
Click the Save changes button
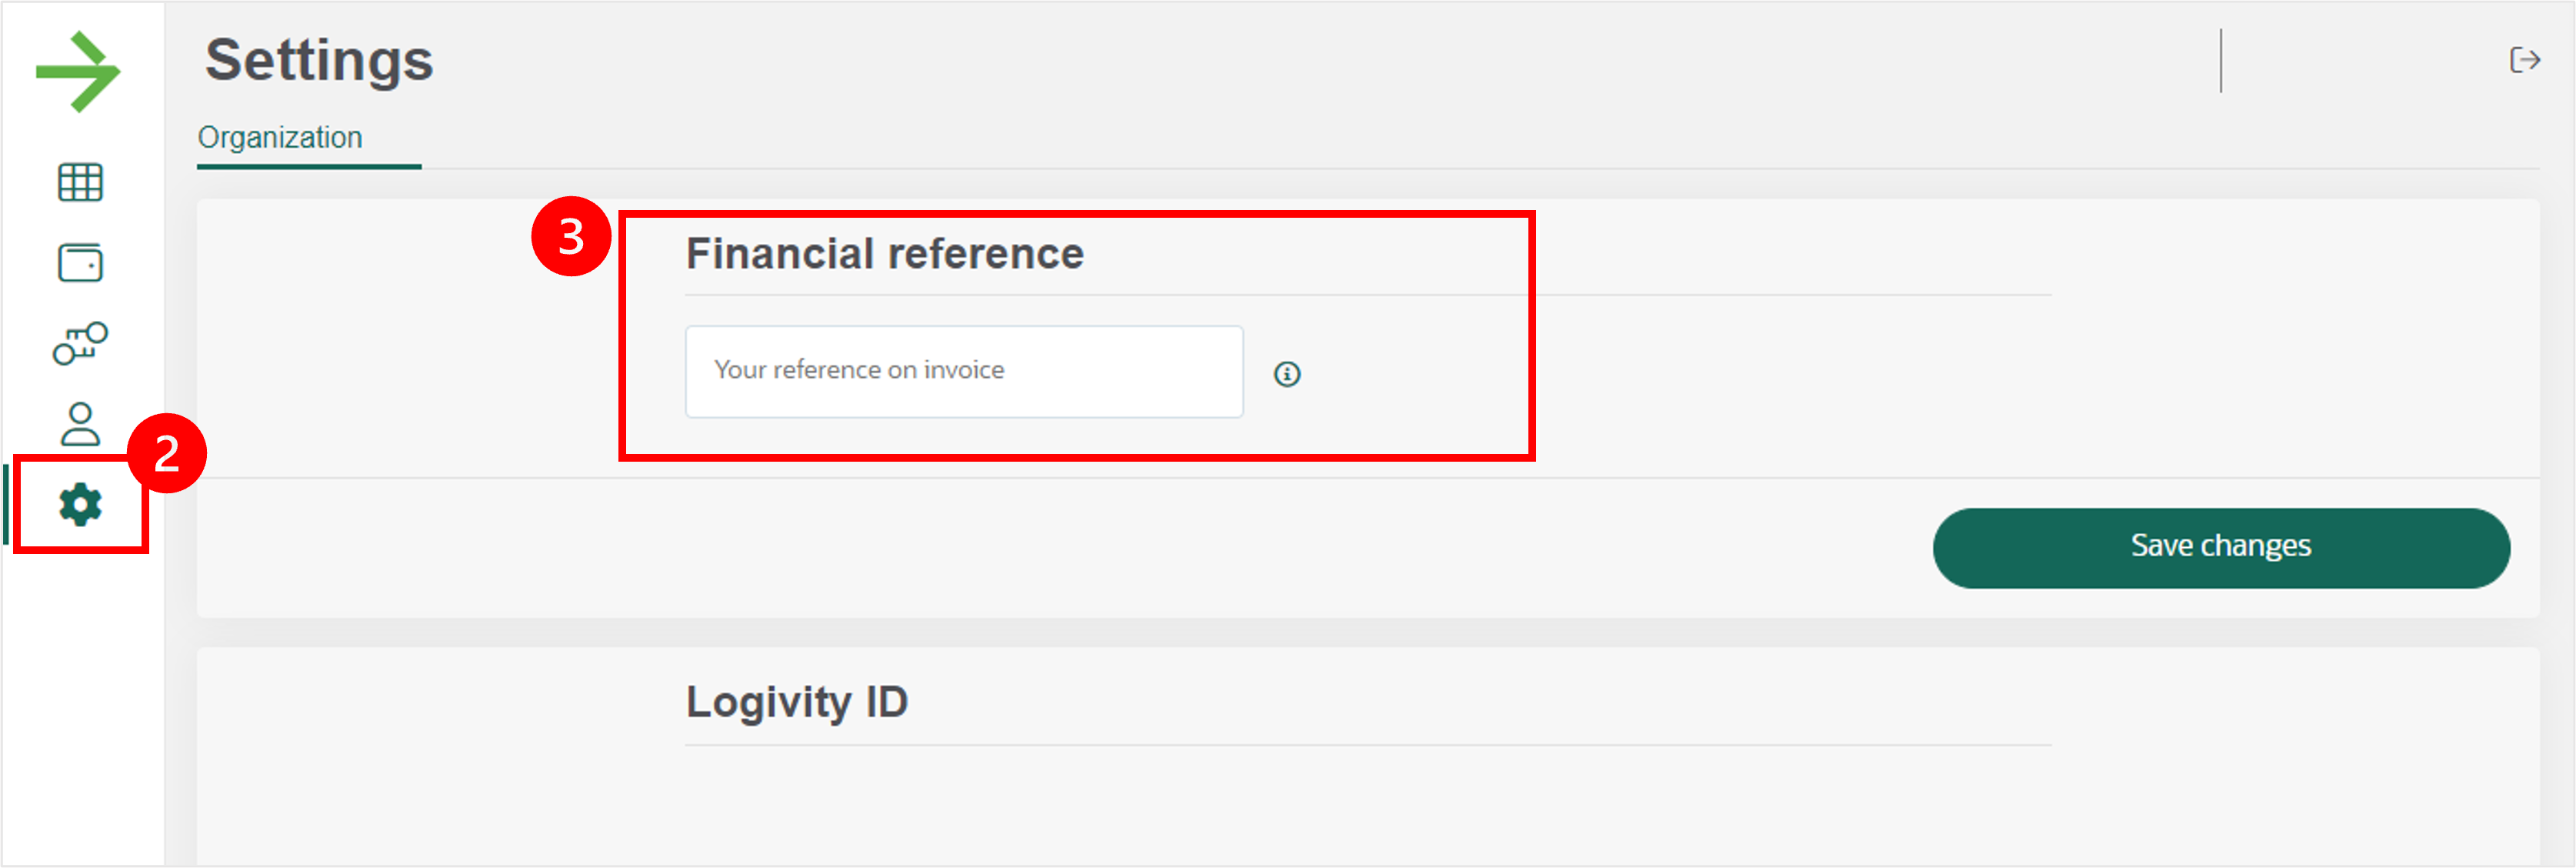[2221, 548]
